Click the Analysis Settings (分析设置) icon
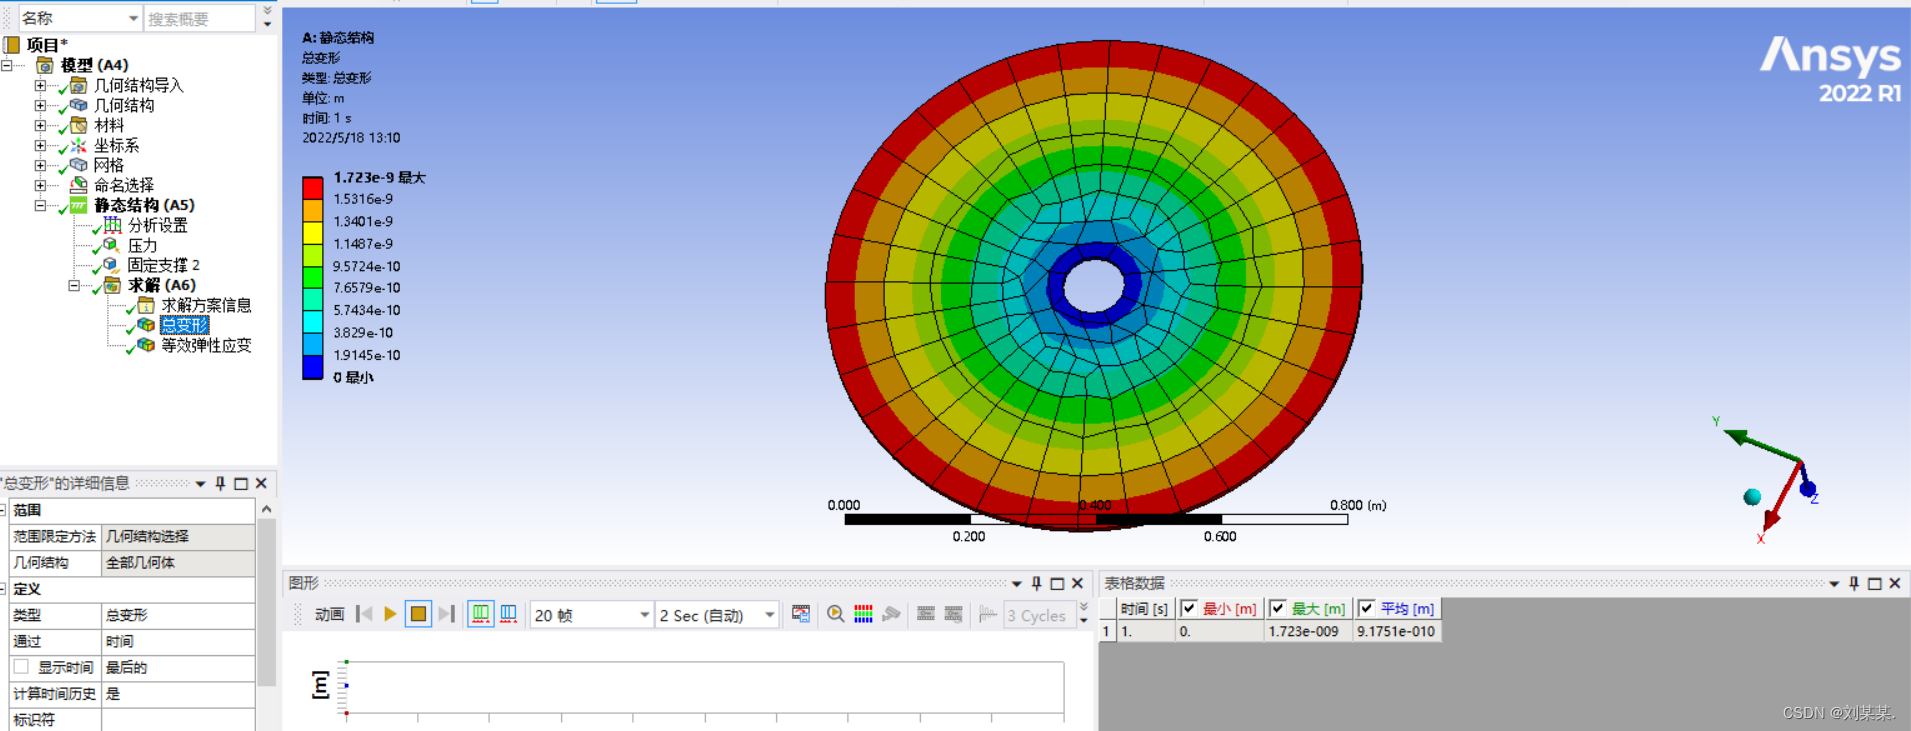Viewport: 1911px width, 731px height. (x=112, y=225)
